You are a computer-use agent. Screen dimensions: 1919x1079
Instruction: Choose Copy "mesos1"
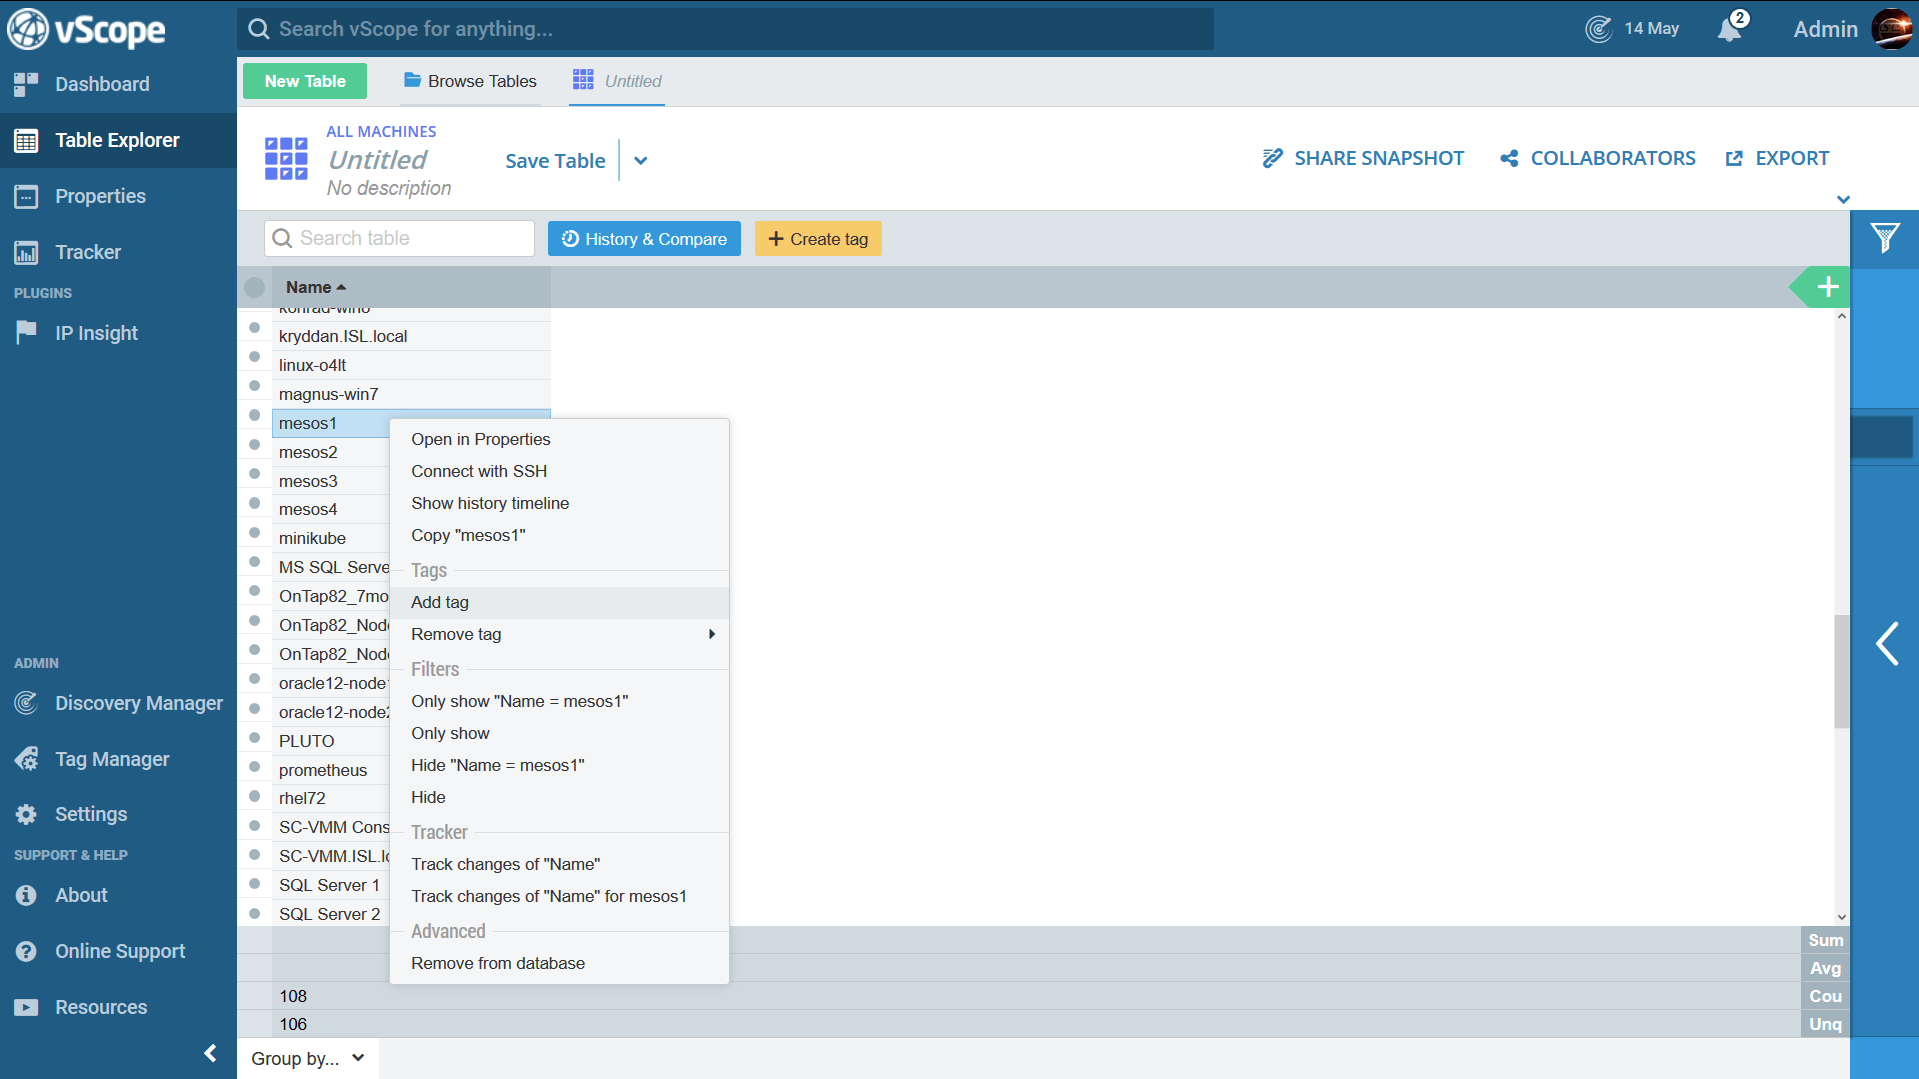(x=559, y=535)
